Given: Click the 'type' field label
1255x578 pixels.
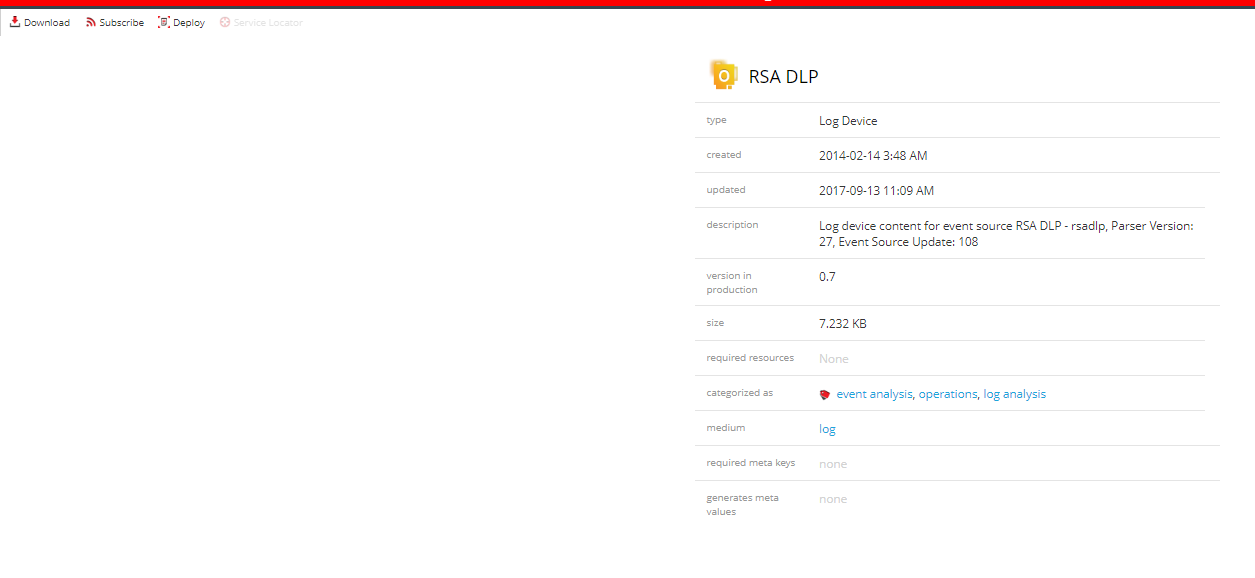Looking at the screenshot, I should point(716,120).
